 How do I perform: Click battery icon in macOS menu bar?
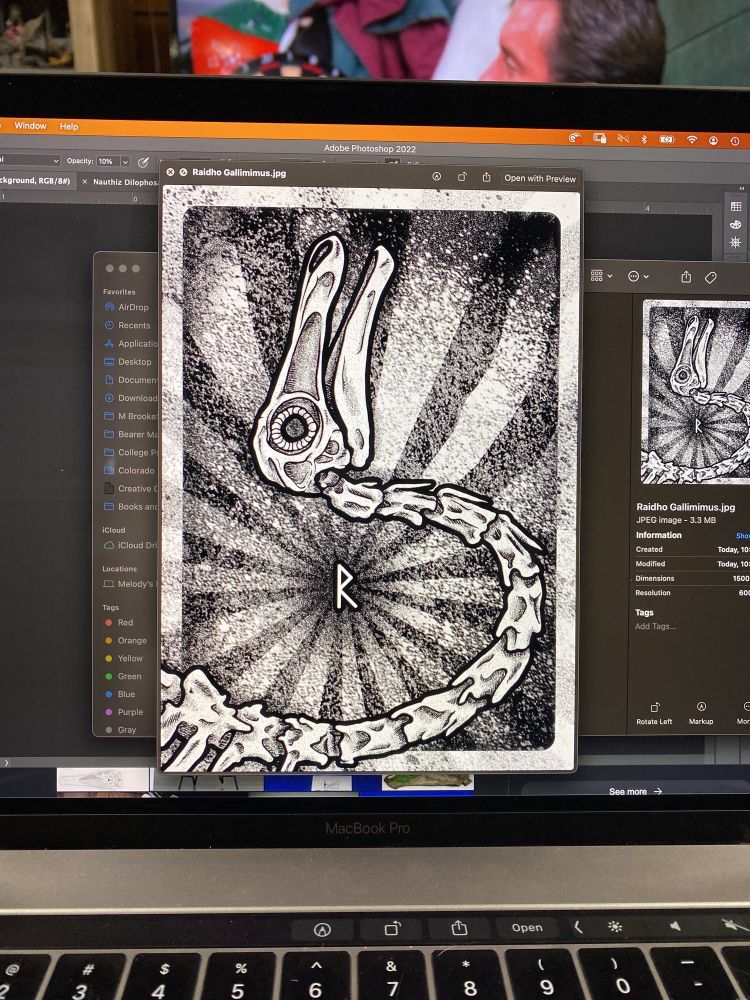tap(667, 139)
